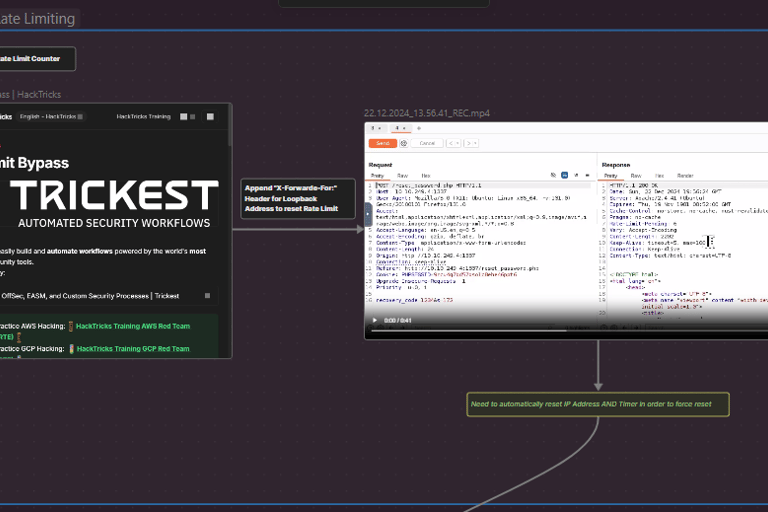Click the Limit Bypass page heading
The height and width of the screenshot is (512, 768).
(x=34, y=163)
